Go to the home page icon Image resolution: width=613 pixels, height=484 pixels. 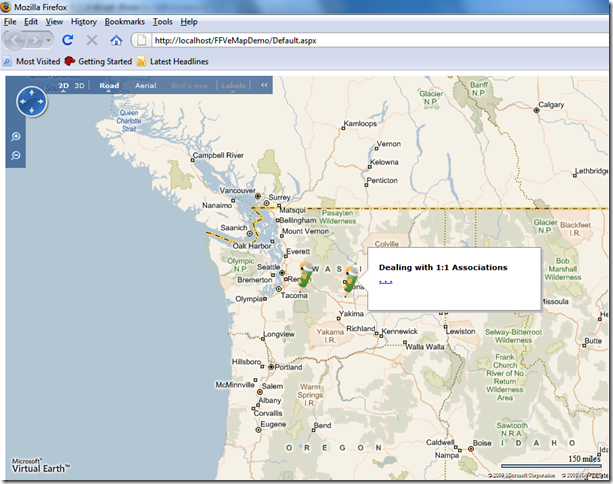coord(116,40)
